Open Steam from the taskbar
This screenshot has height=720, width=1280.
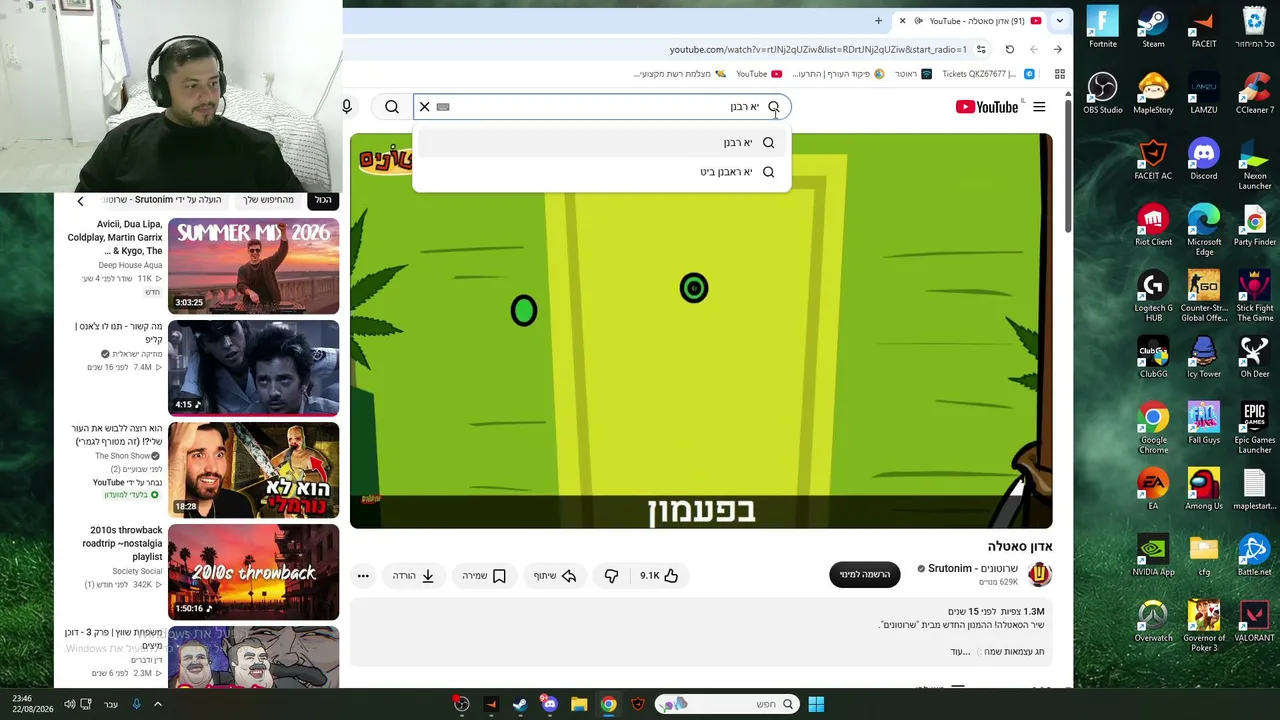[520, 704]
